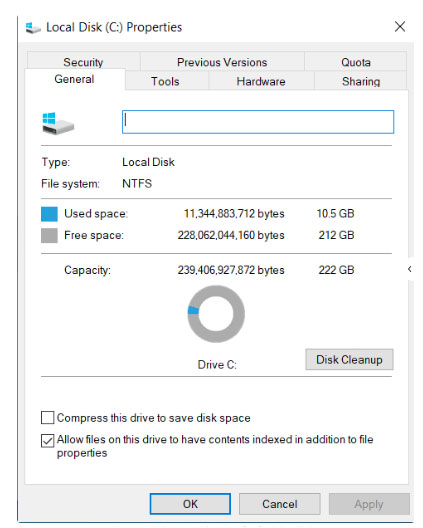Select the General tab
This screenshot has height=528, width=423.
(74, 79)
